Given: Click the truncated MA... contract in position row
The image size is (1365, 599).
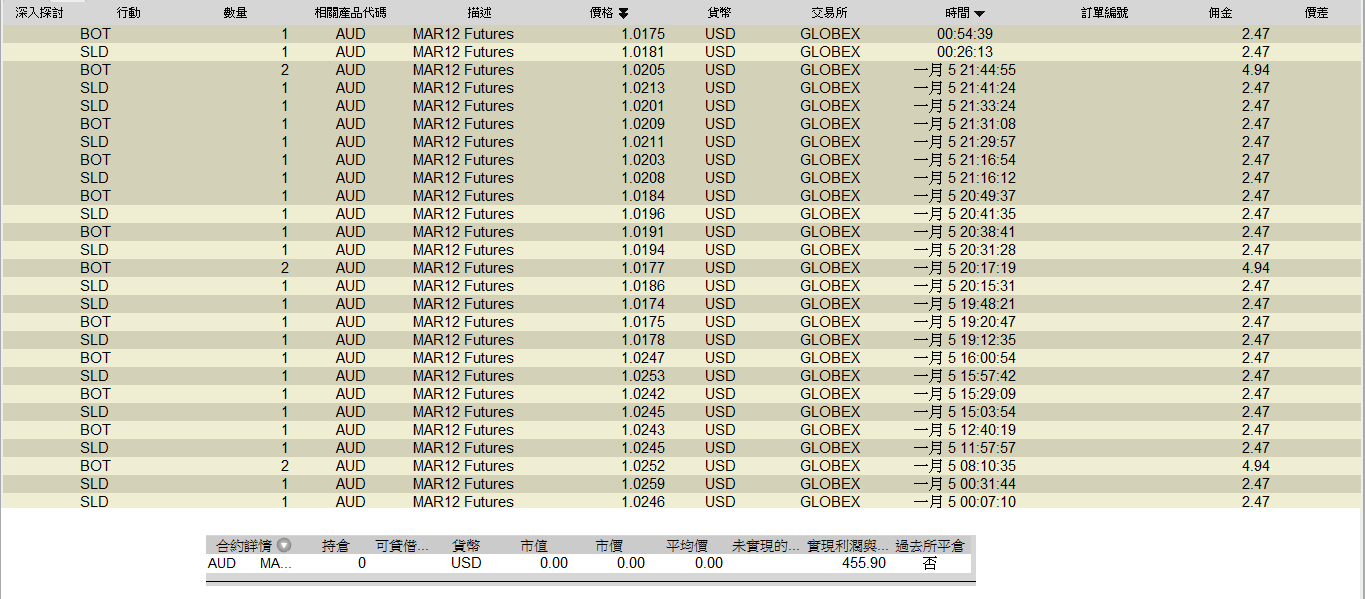Looking at the screenshot, I should 276,563.
